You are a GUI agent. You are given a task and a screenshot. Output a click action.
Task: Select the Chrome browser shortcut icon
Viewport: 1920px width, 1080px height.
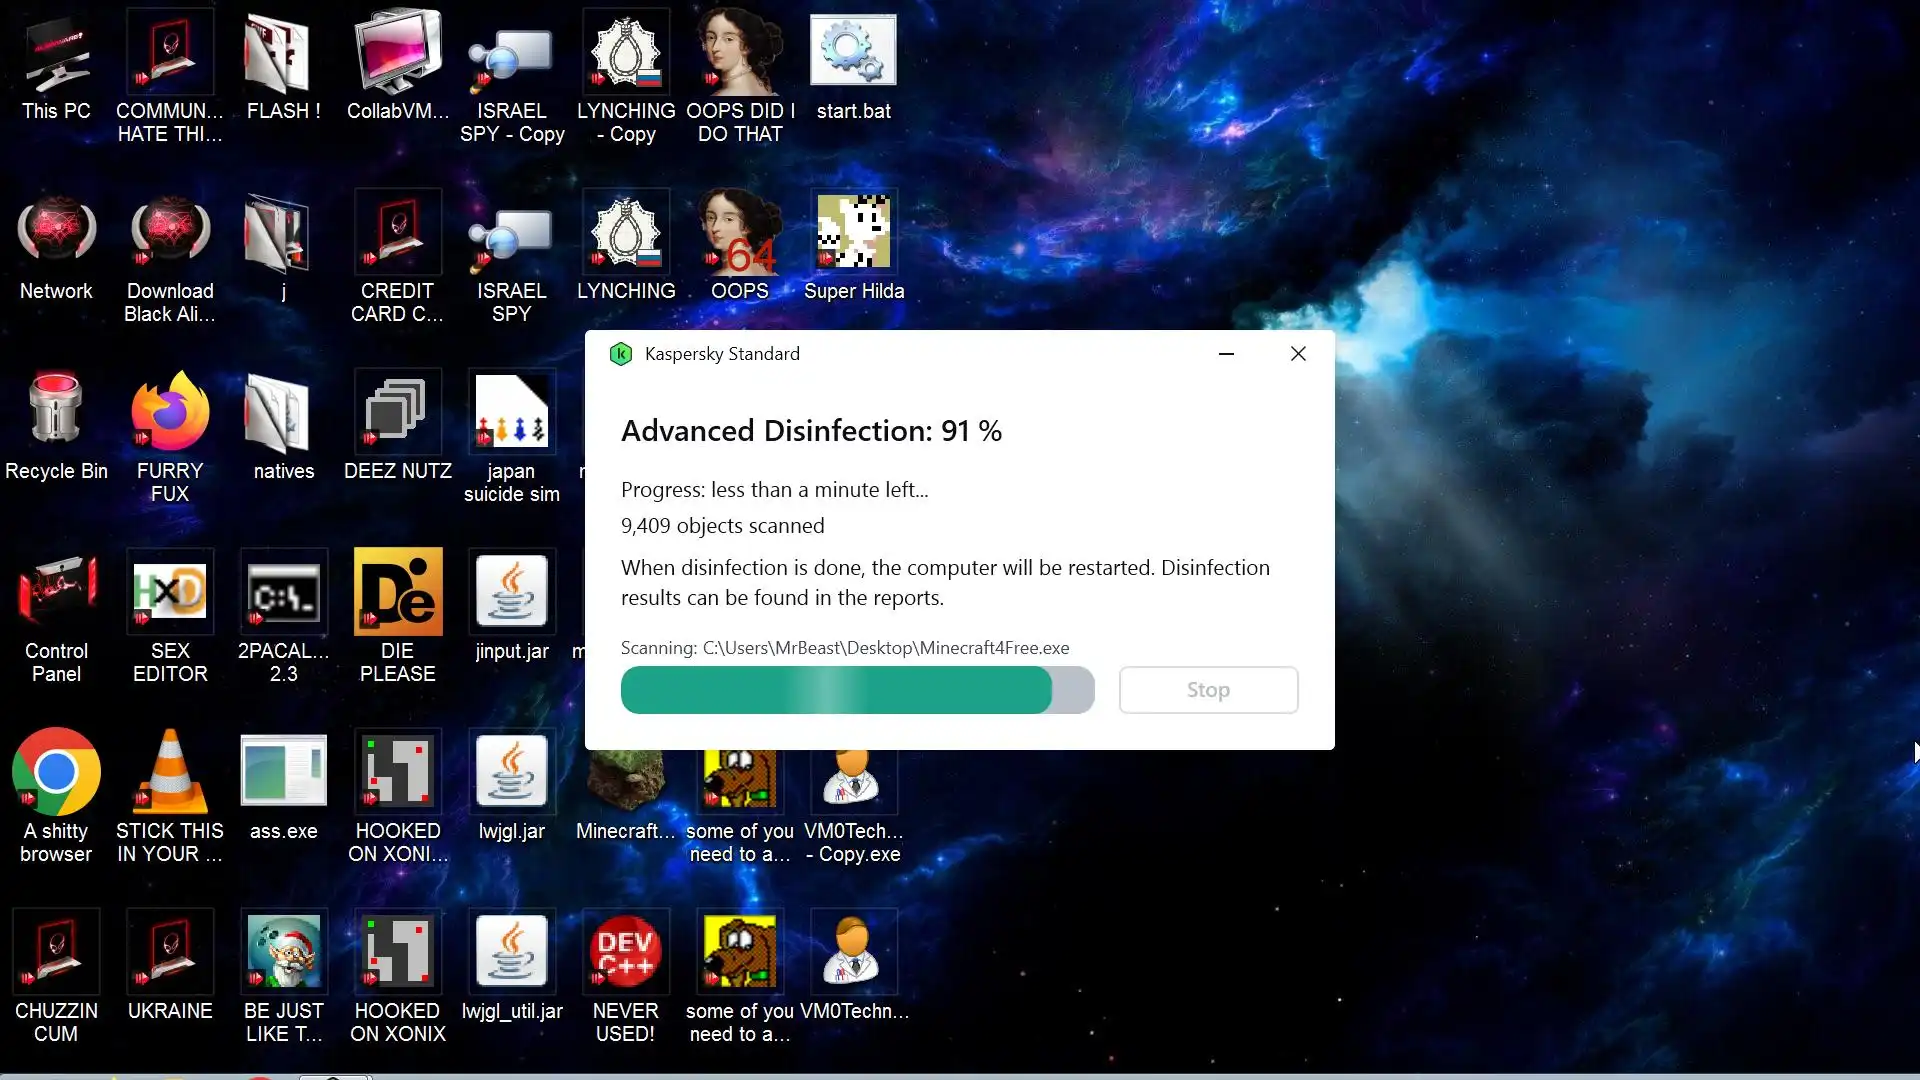pyautogui.click(x=56, y=772)
